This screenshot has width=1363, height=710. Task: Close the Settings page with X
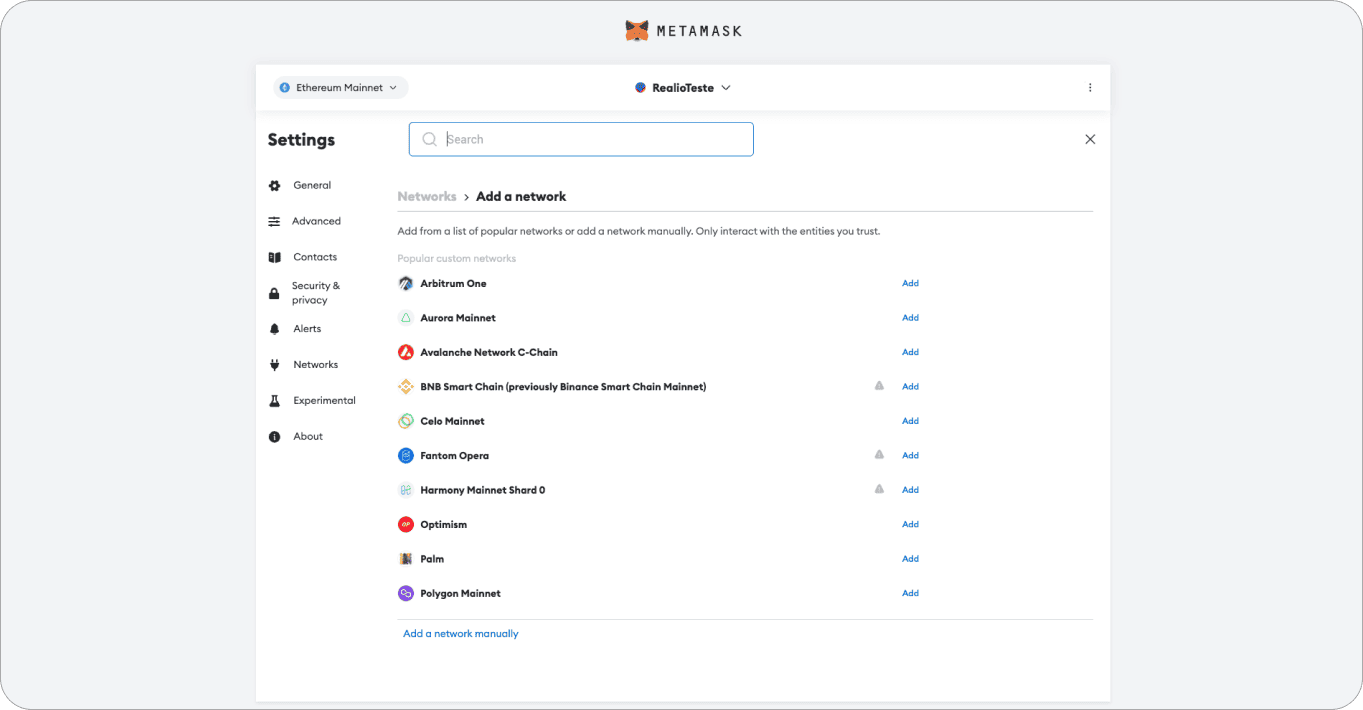tap(1090, 139)
